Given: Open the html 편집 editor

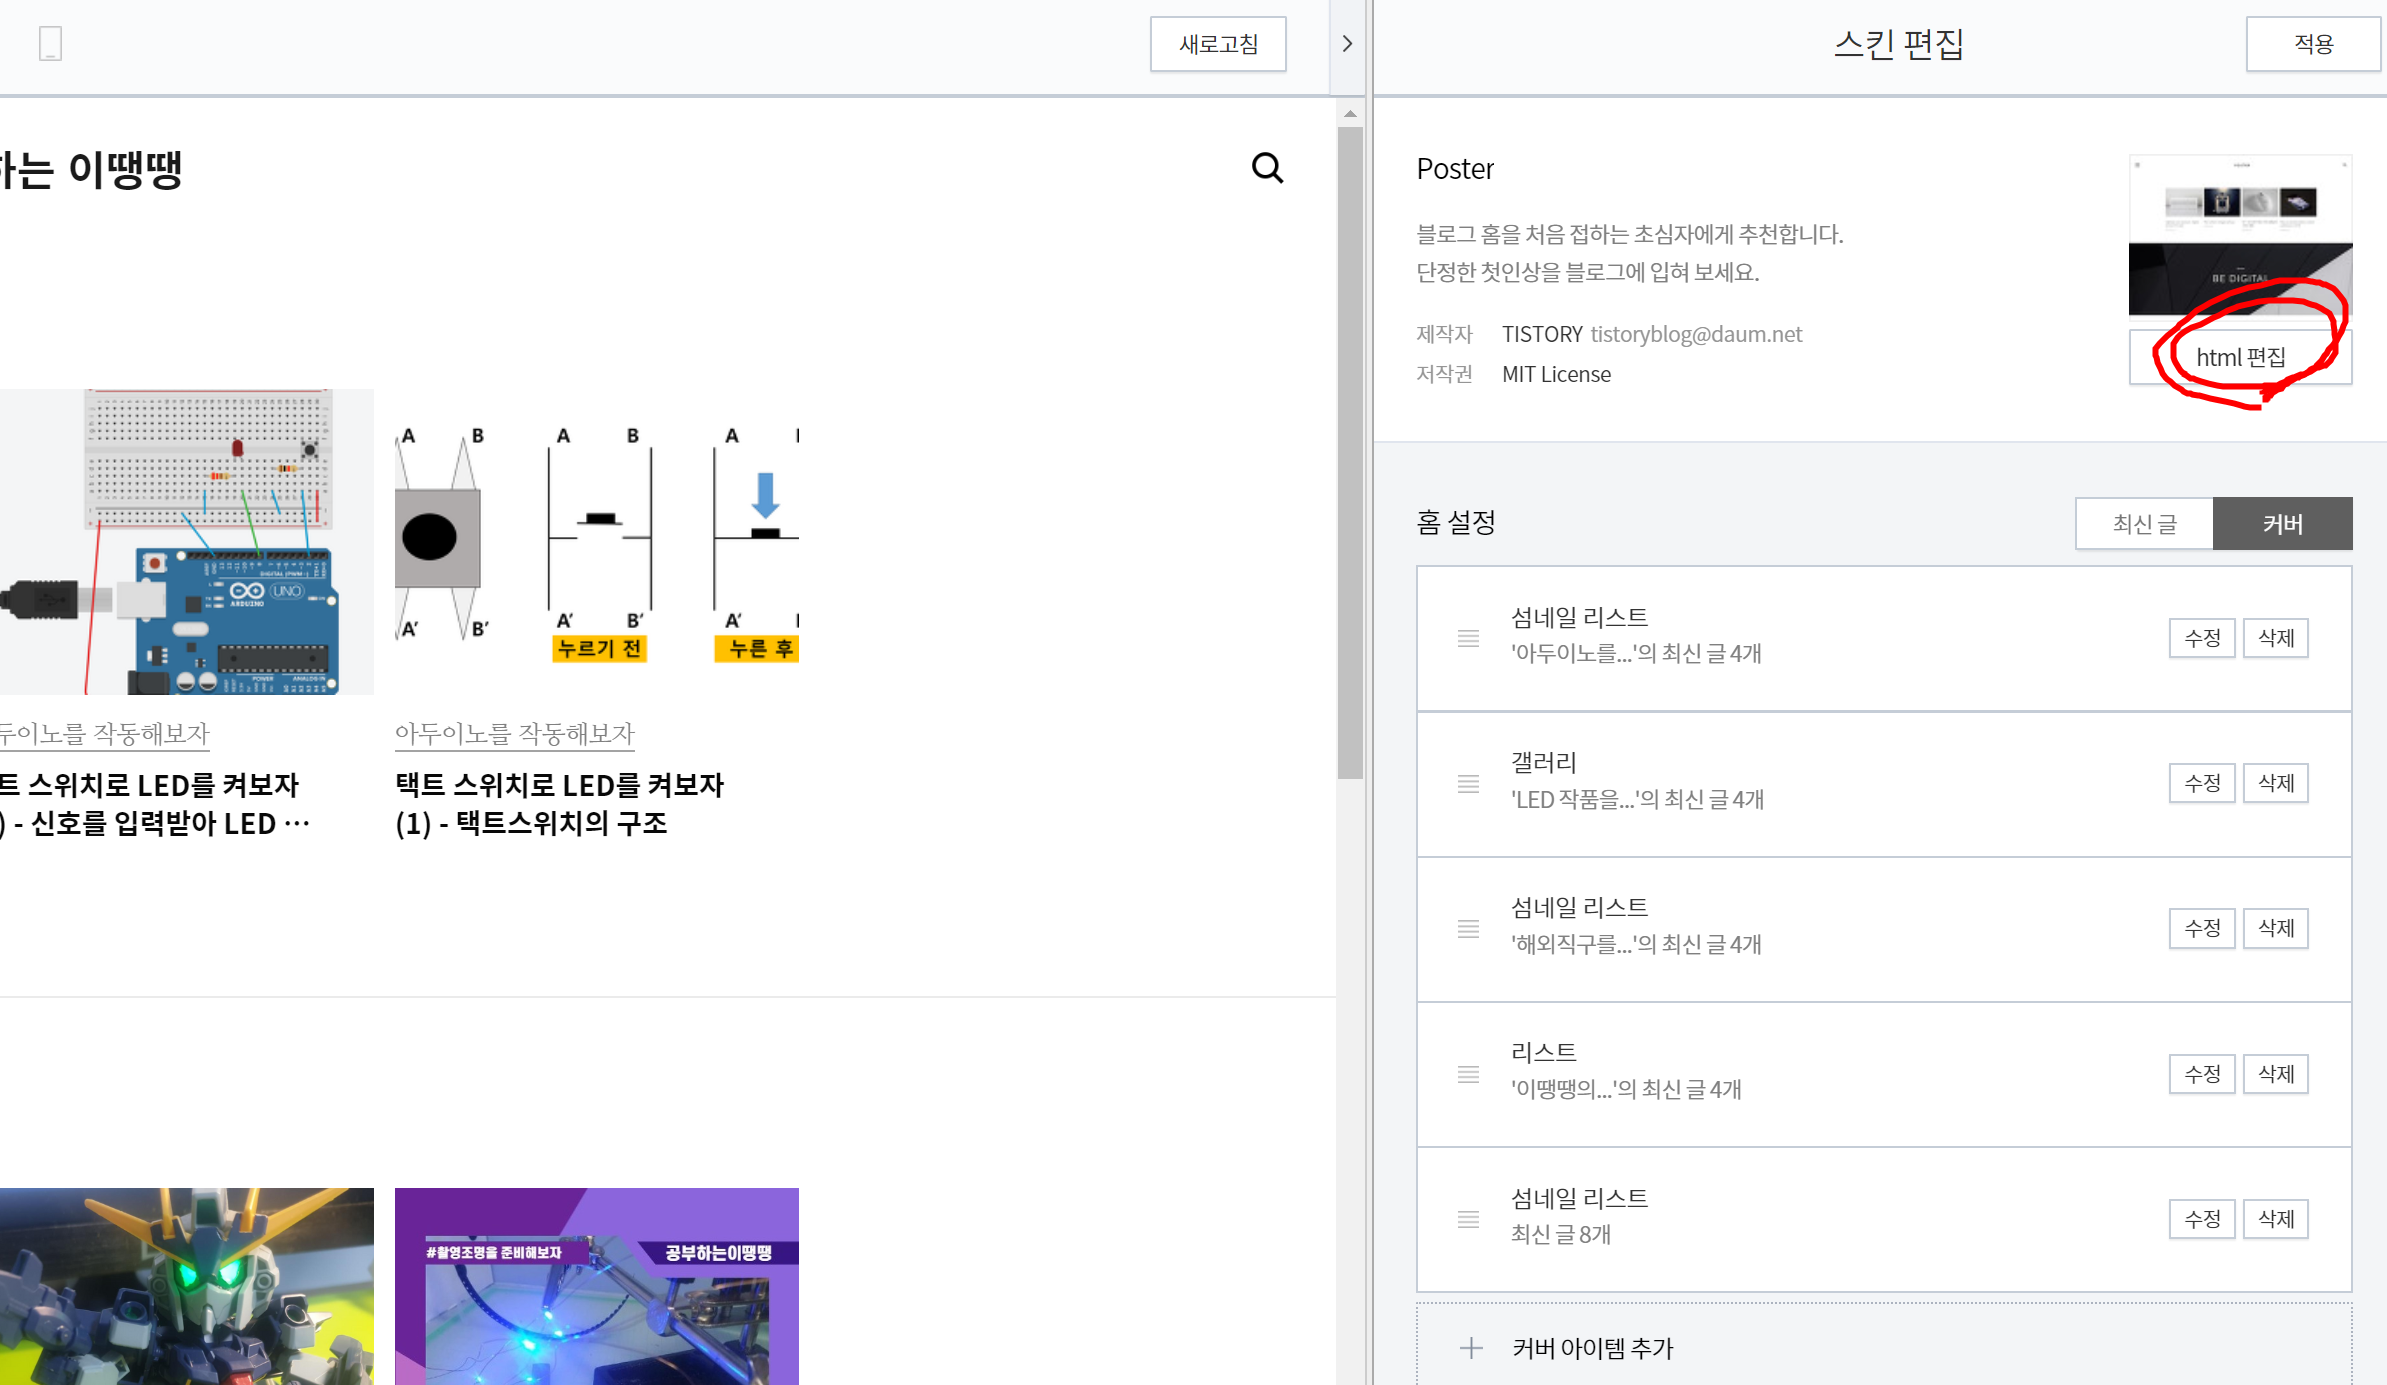Looking at the screenshot, I should click(x=2240, y=357).
